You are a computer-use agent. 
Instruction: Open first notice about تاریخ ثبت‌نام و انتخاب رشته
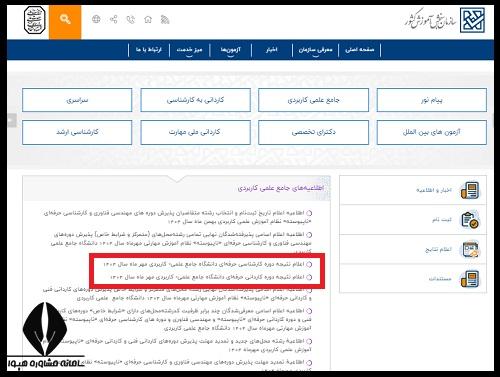tap(177, 217)
